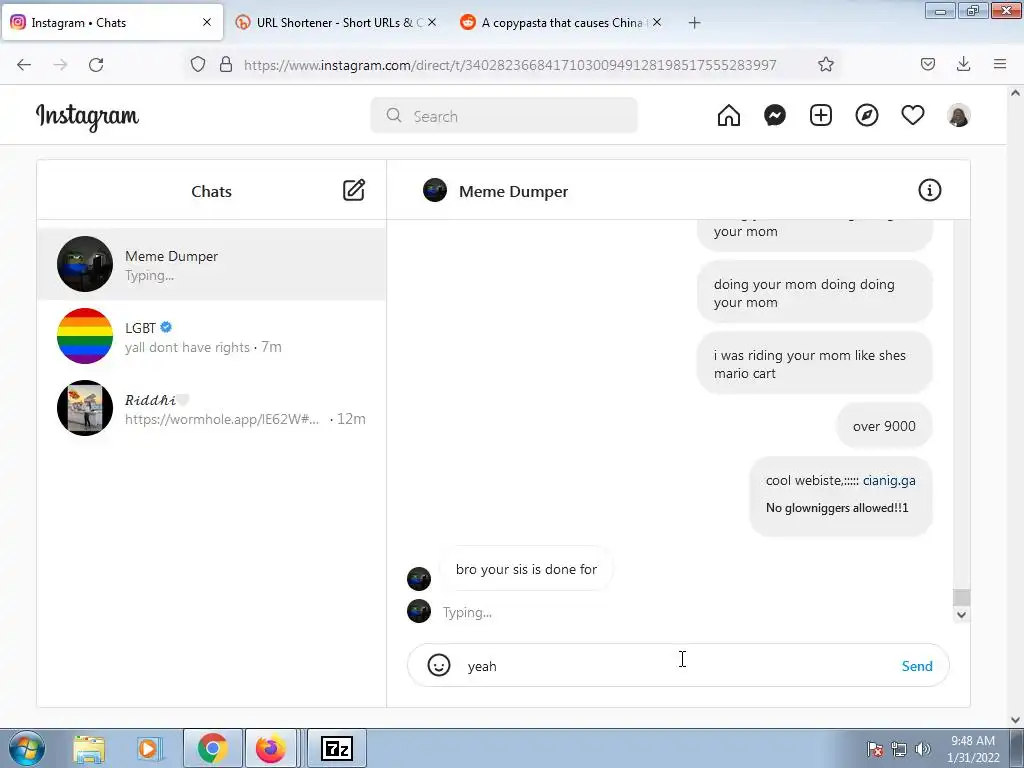Click the 'Chats' heading text
This screenshot has height=768, width=1024.
click(211, 191)
